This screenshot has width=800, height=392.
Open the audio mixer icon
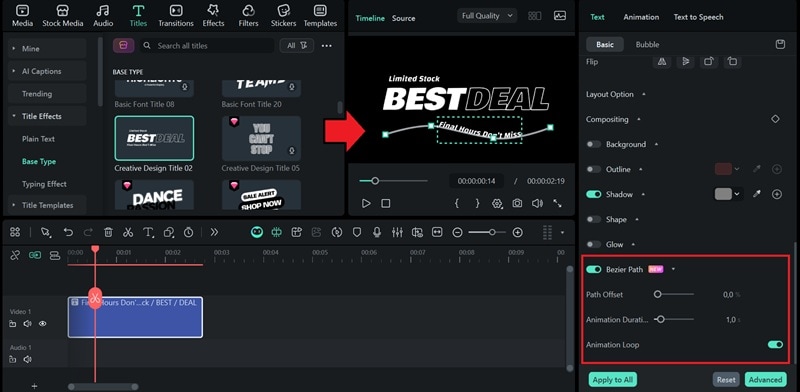[x=397, y=232]
